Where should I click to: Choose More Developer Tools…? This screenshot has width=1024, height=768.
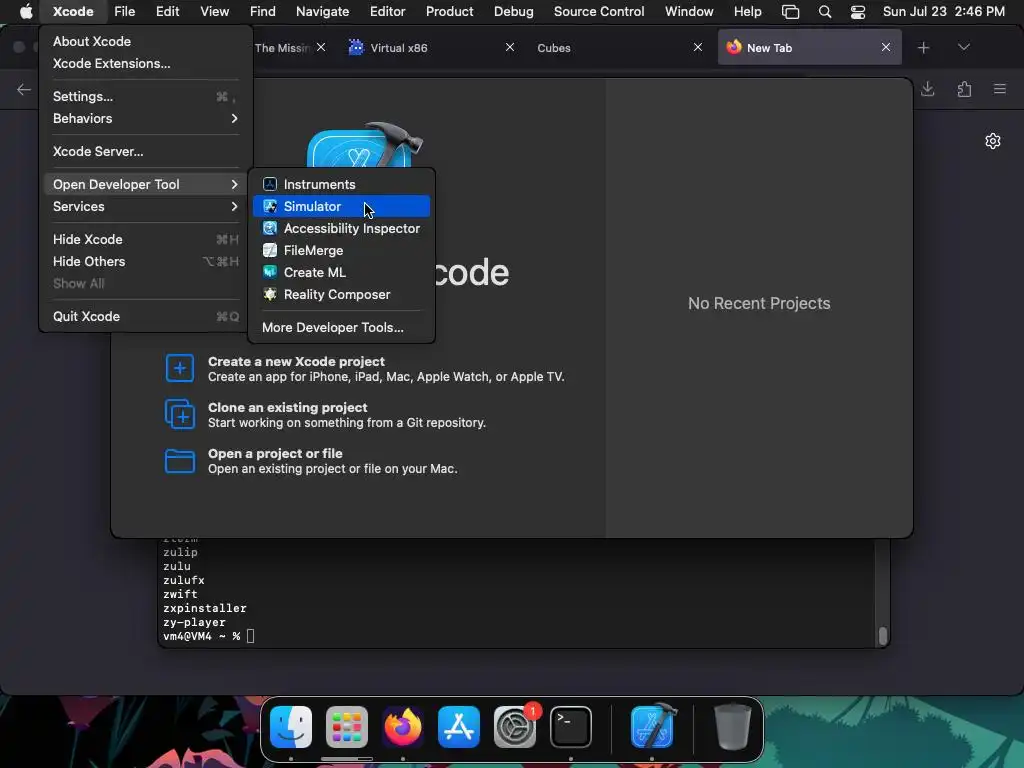(341, 327)
